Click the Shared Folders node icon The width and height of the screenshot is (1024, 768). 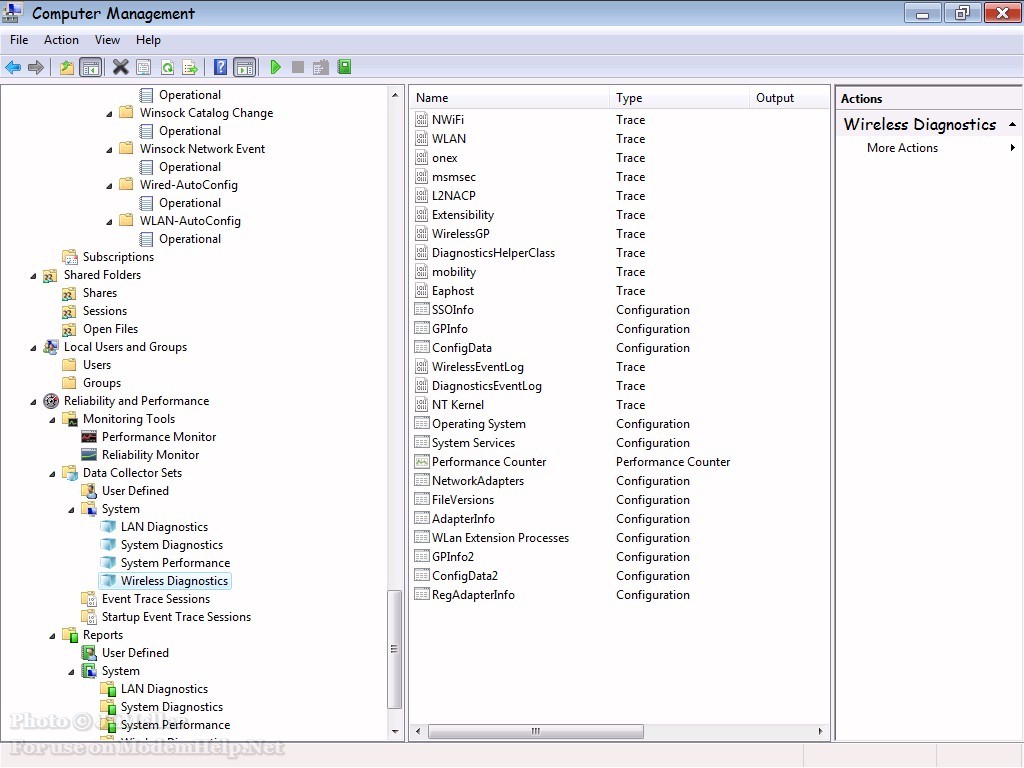click(x=50, y=276)
